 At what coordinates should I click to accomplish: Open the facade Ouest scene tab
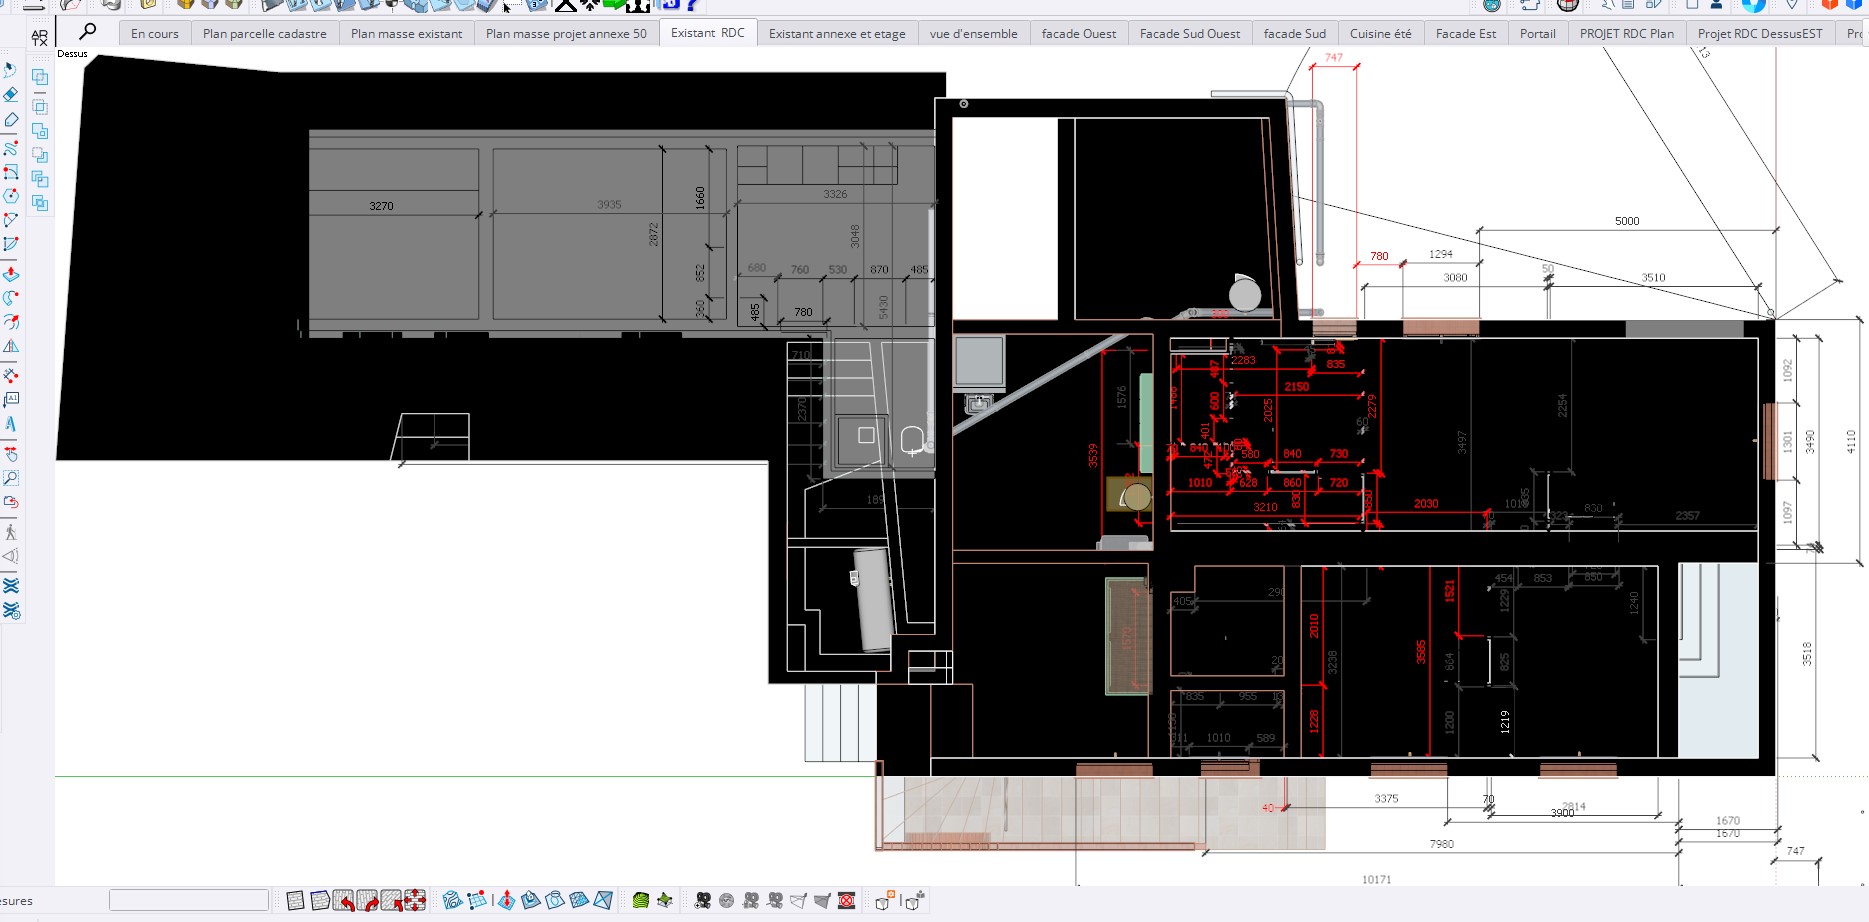[x=1079, y=33]
